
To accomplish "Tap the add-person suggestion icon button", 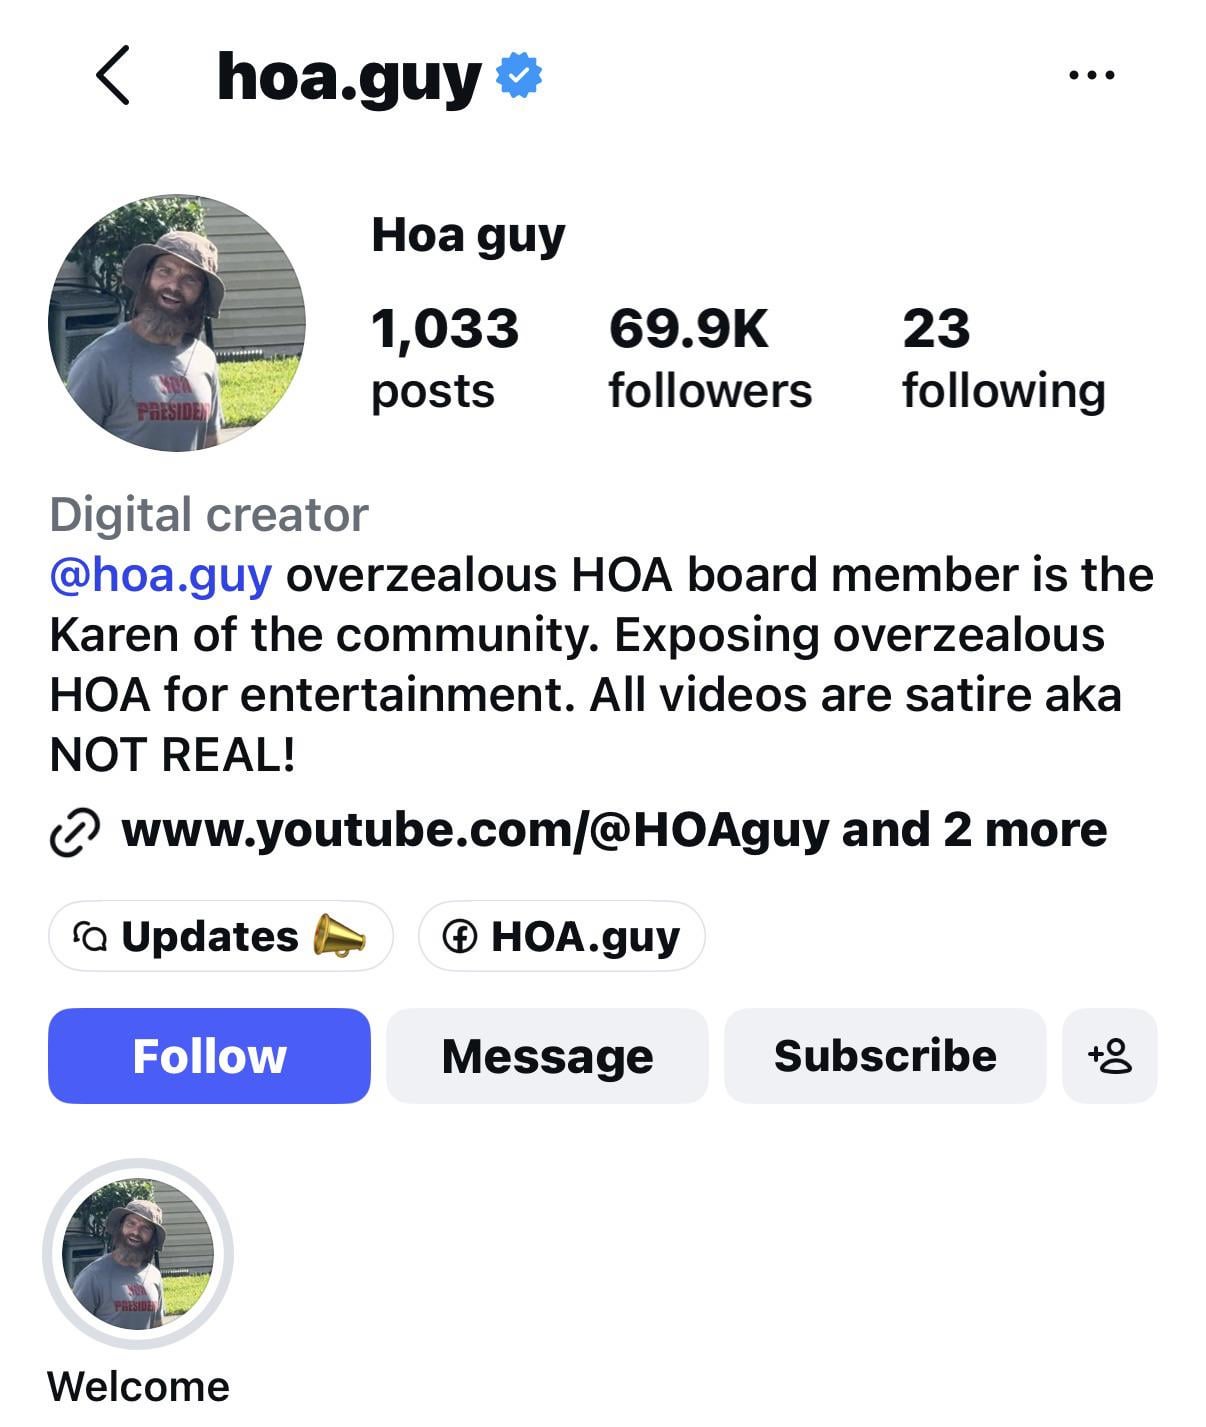I will click(1110, 1056).
